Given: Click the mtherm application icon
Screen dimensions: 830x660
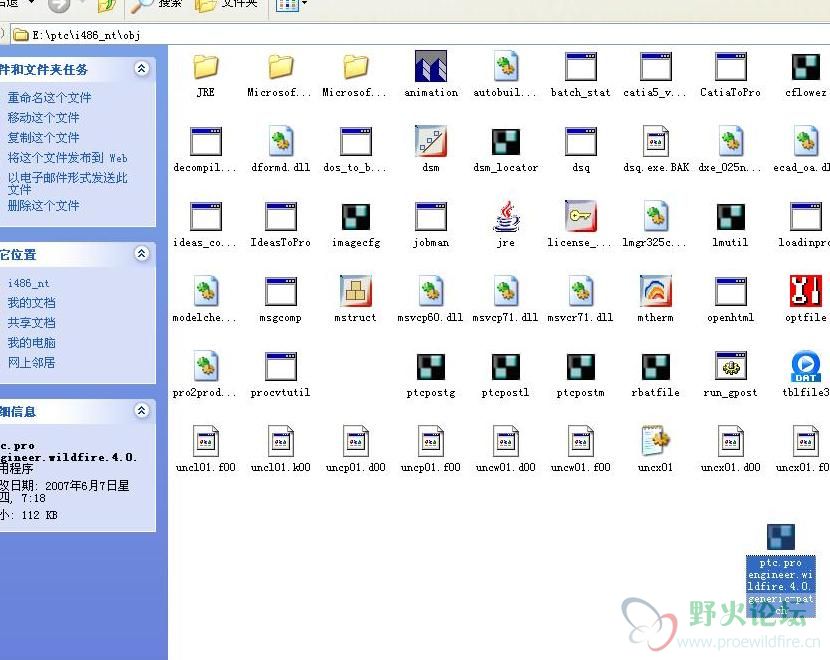Looking at the screenshot, I should 656,291.
